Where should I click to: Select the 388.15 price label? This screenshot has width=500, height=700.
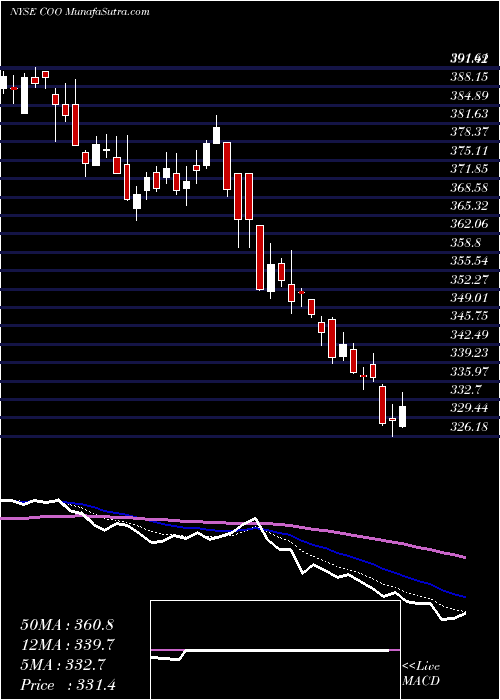(x=469, y=77)
